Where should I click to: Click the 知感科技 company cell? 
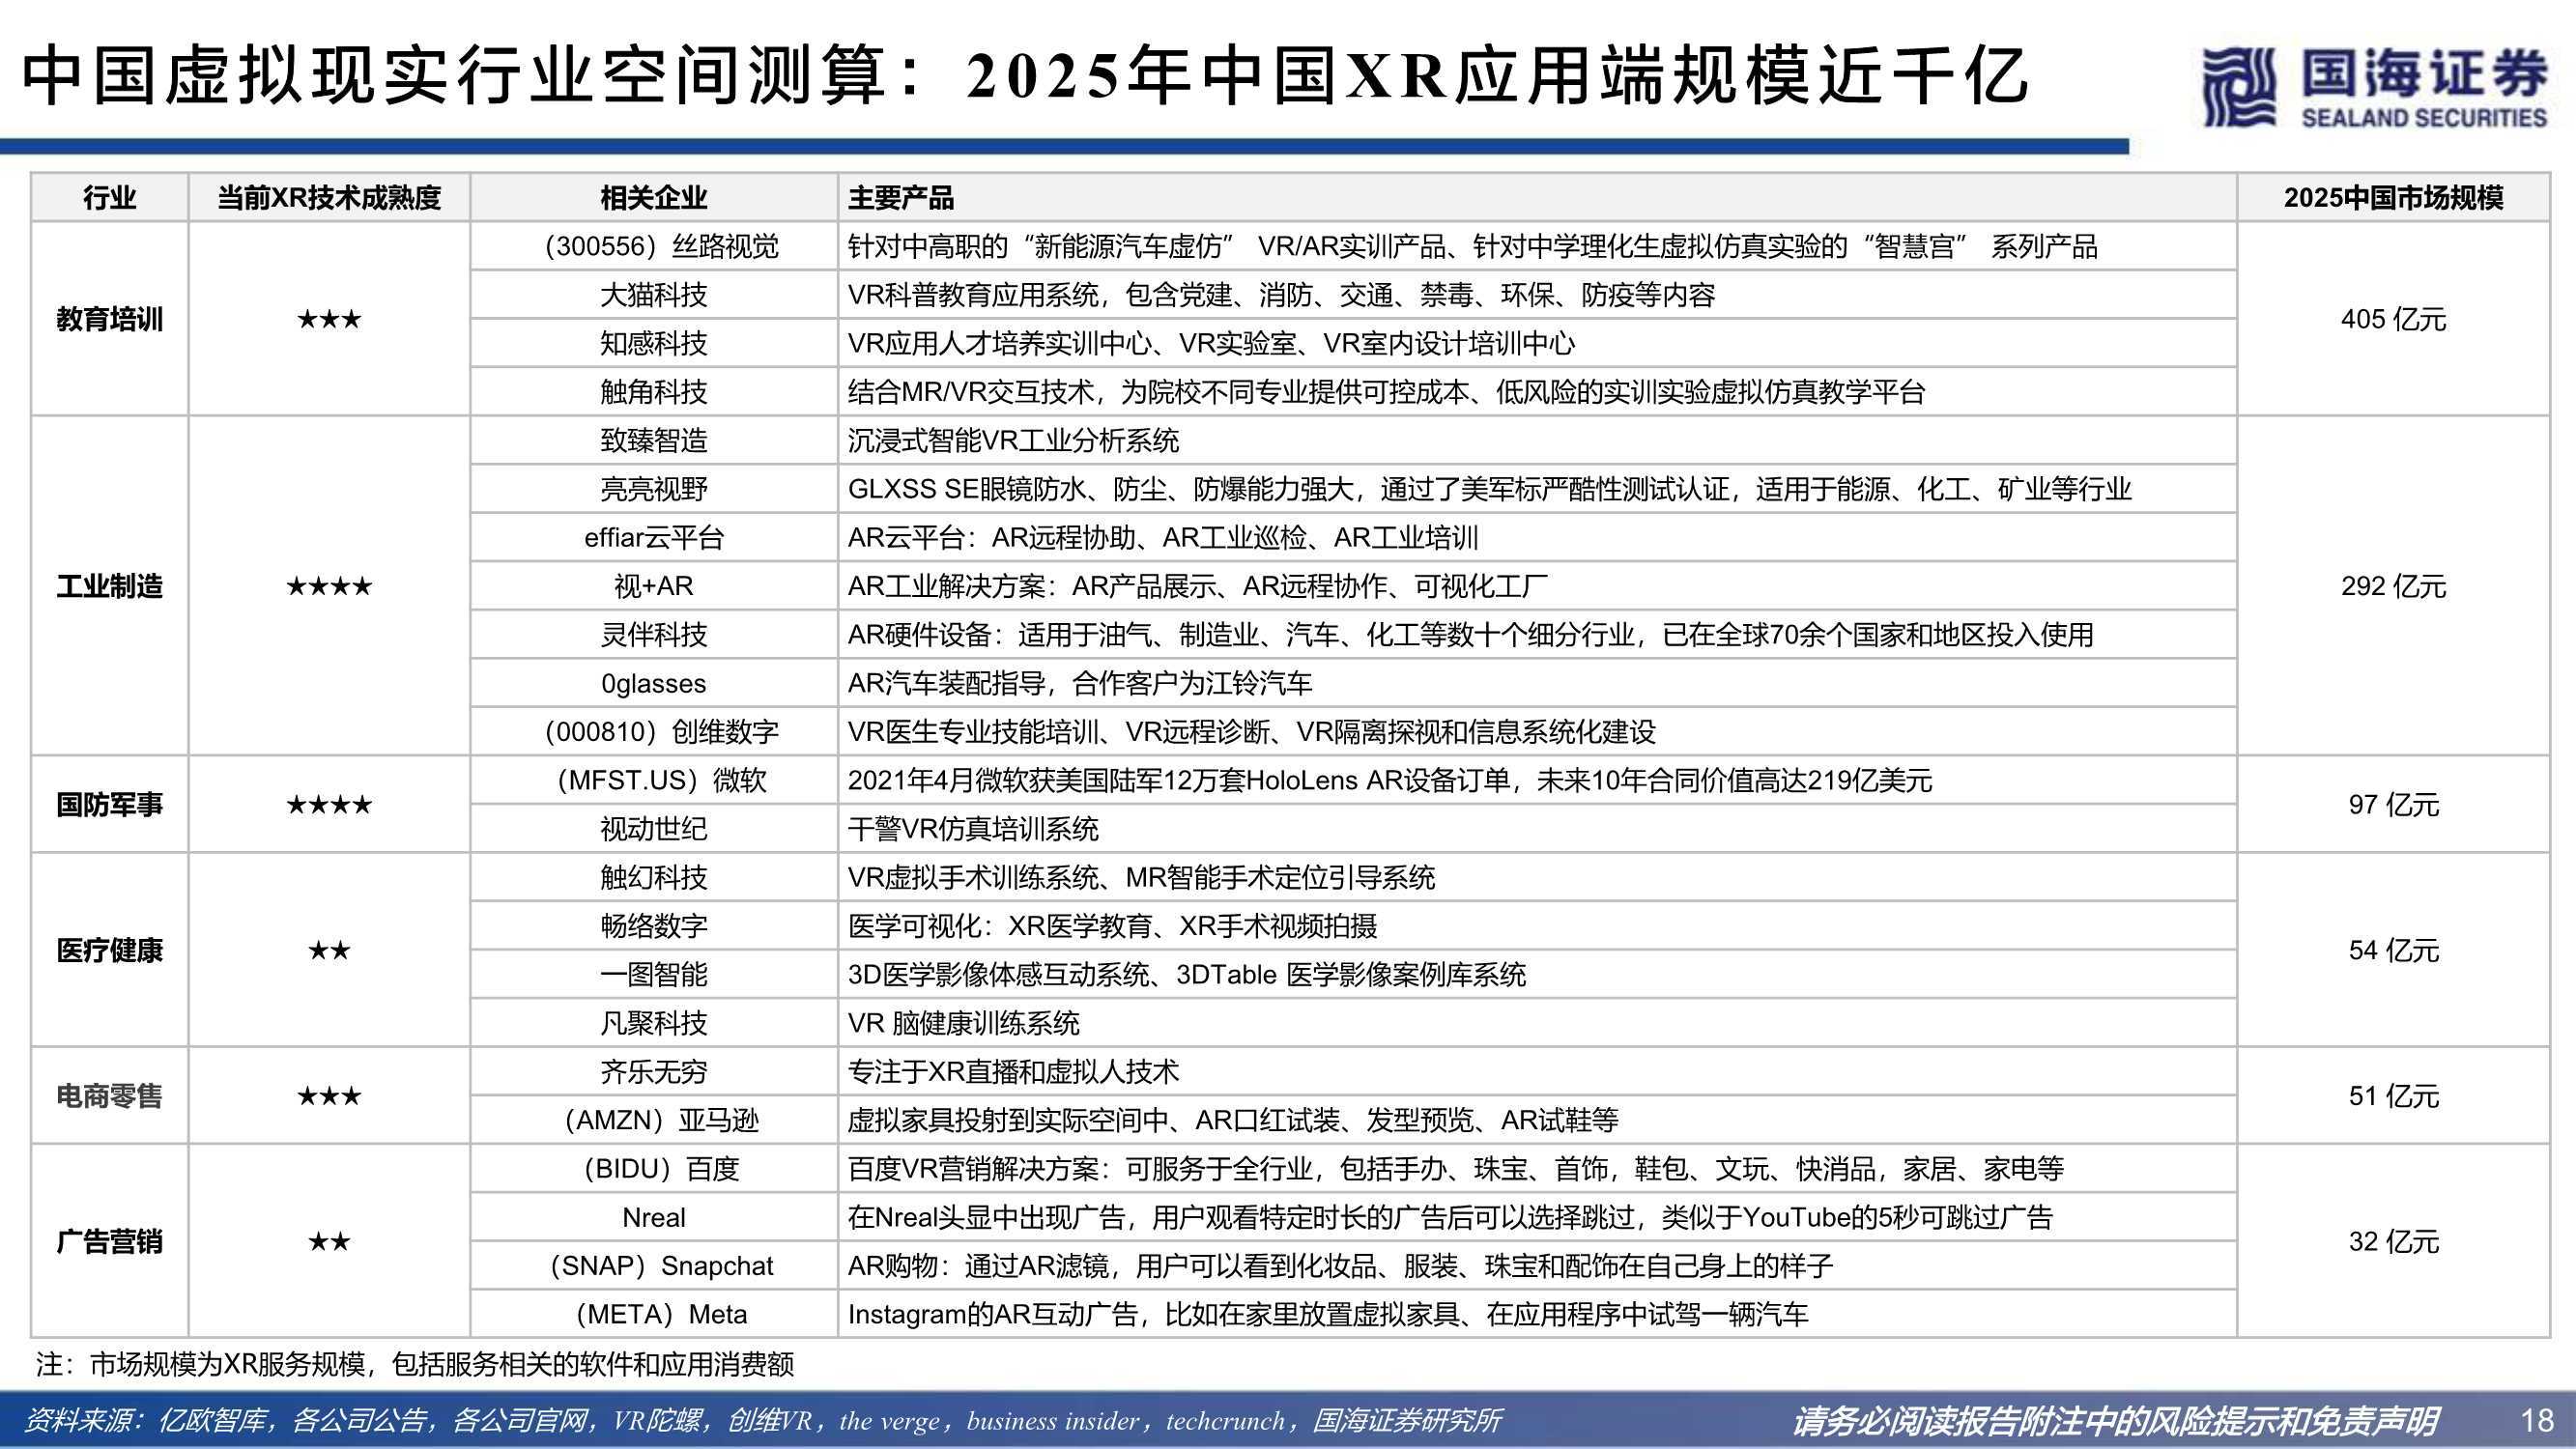coord(653,343)
